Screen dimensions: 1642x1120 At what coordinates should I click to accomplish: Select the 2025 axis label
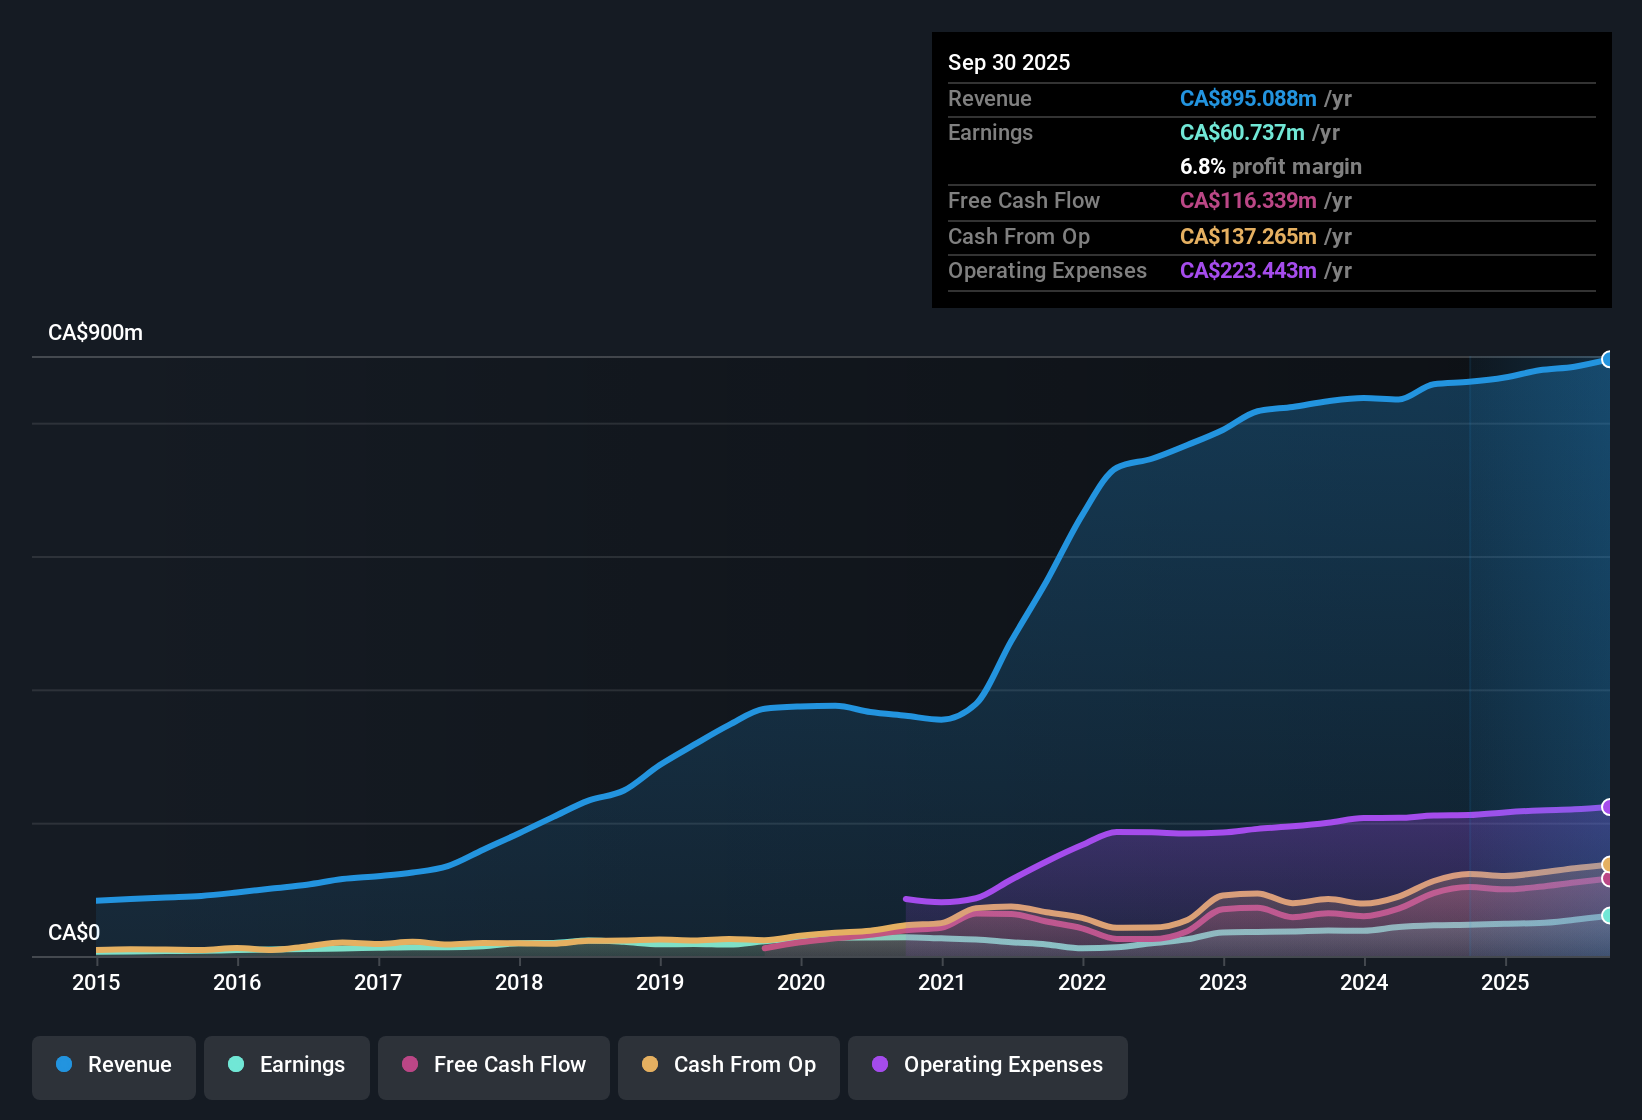point(1506,983)
